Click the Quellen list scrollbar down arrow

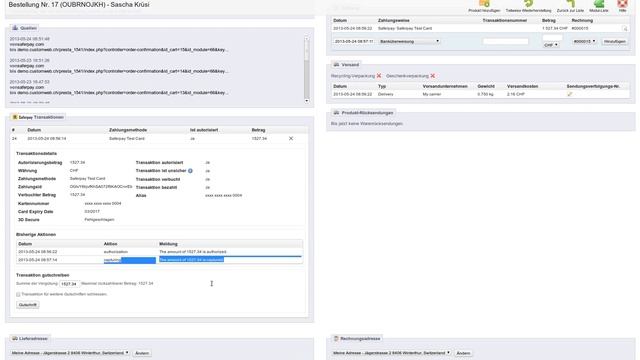coord(307,100)
